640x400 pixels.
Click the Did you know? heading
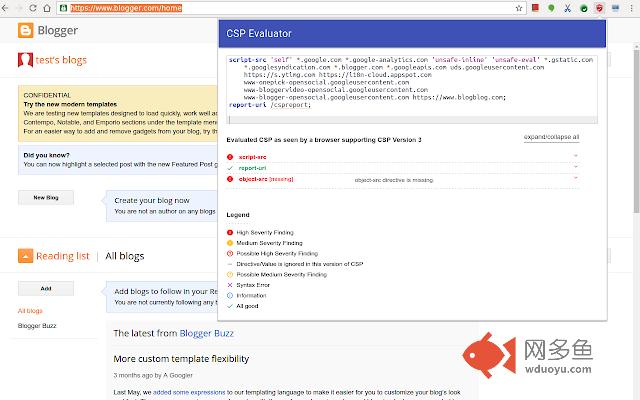coord(47,155)
